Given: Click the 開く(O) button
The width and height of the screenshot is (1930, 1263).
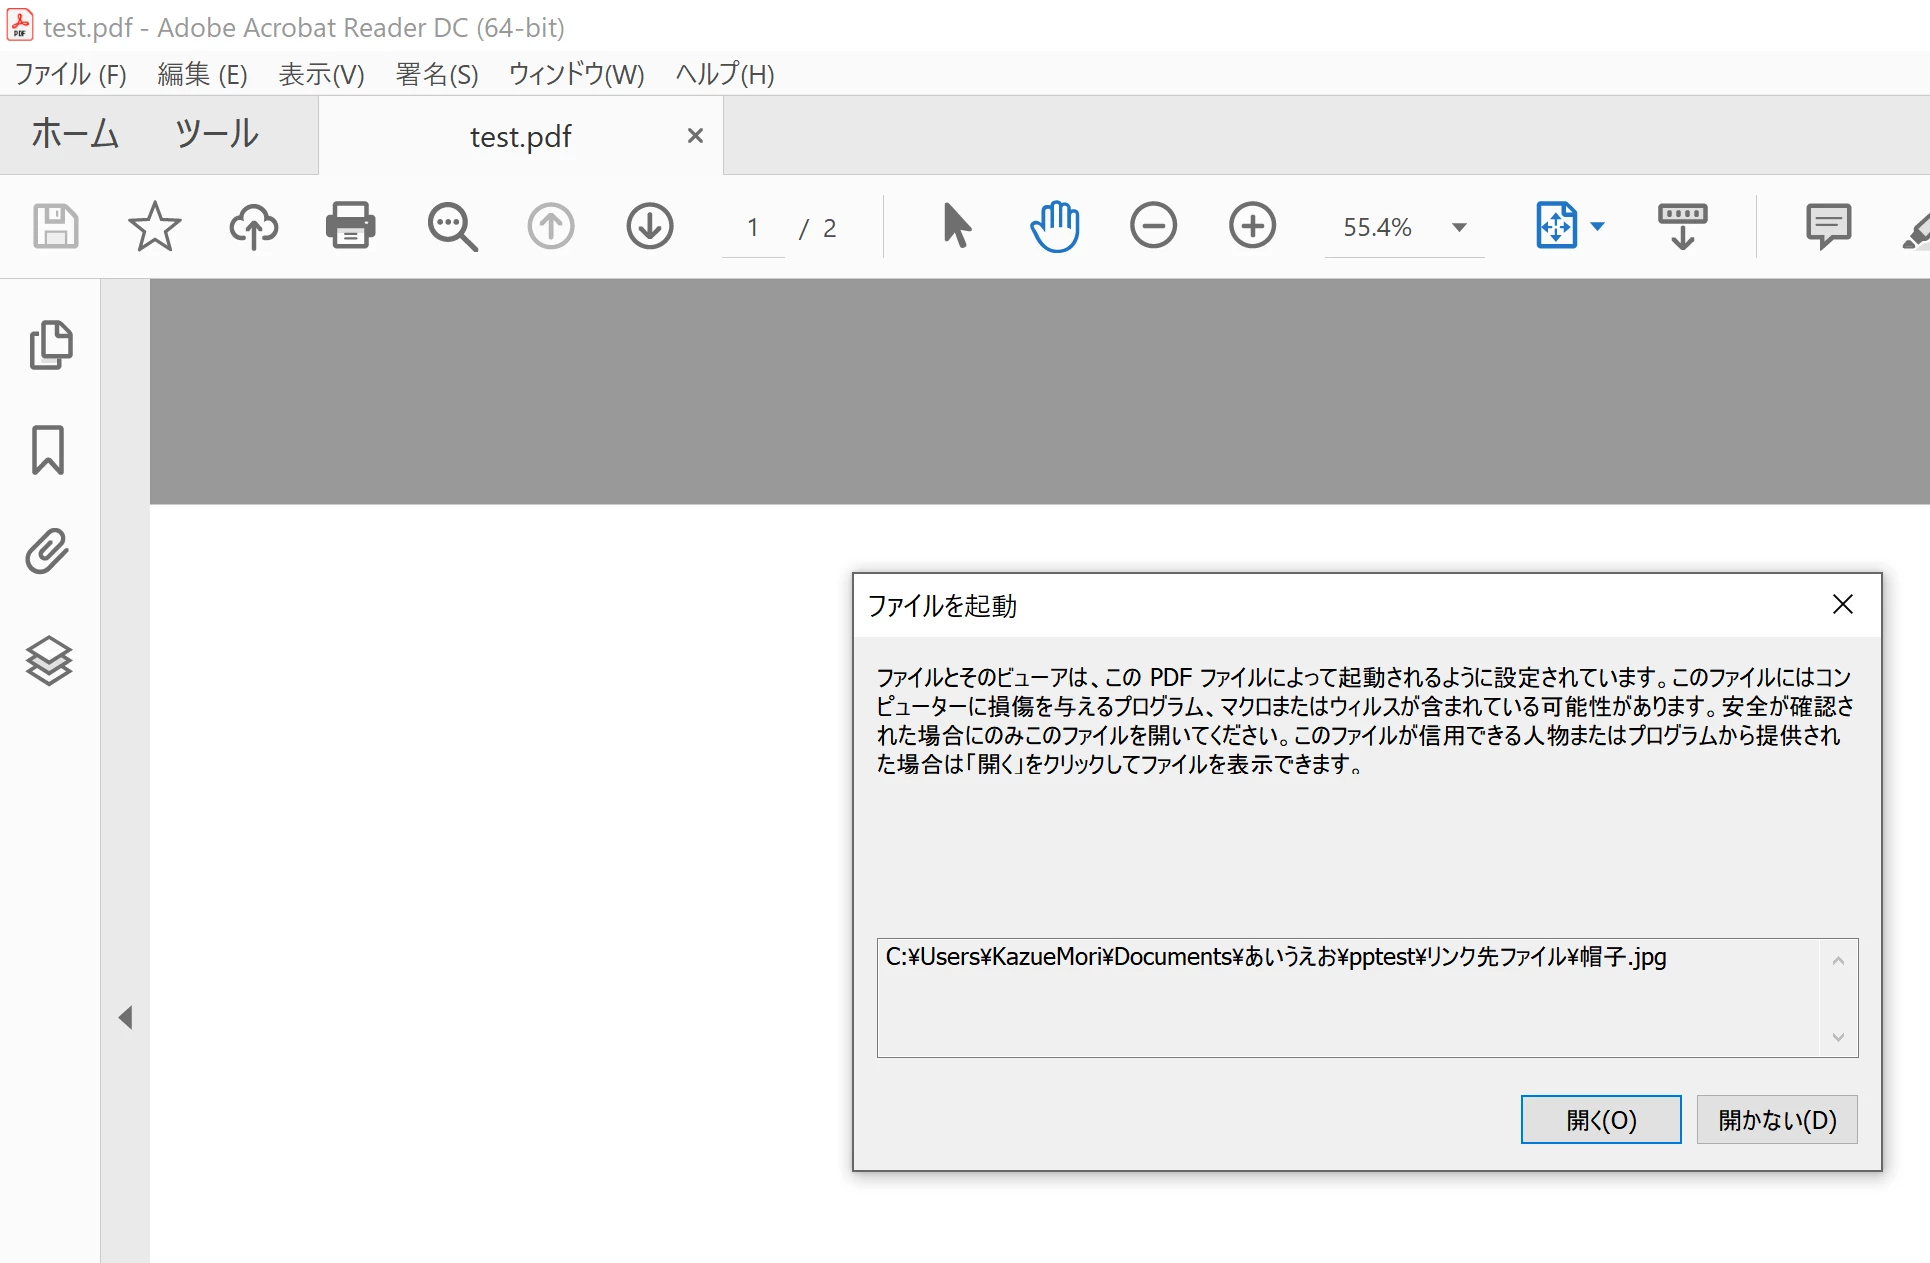Looking at the screenshot, I should (1600, 1120).
